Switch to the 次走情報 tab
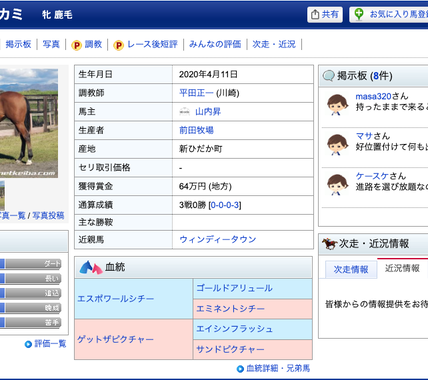 (x=351, y=269)
